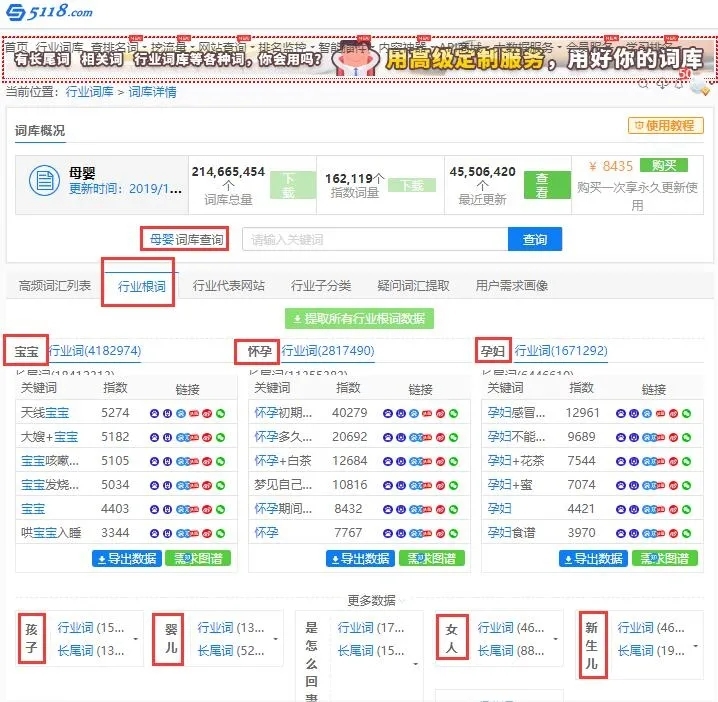Click 使用教程 tutorial button
This screenshot has height=702, width=718.
tap(665, 125)
